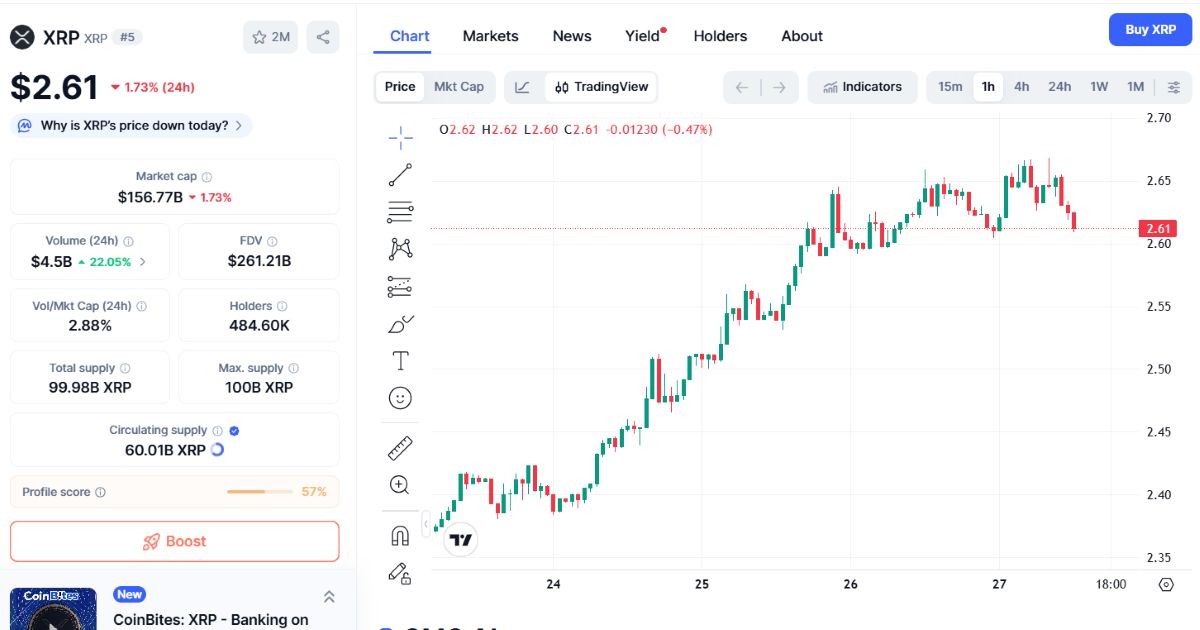Switch chart to Price mode

click(x=400, y=87)
